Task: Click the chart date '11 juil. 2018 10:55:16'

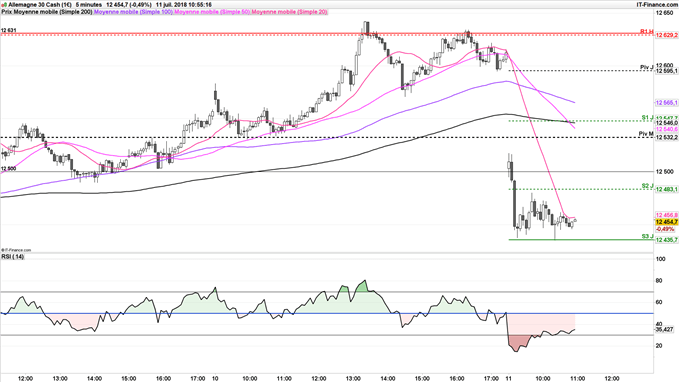Action: point(184,5)
